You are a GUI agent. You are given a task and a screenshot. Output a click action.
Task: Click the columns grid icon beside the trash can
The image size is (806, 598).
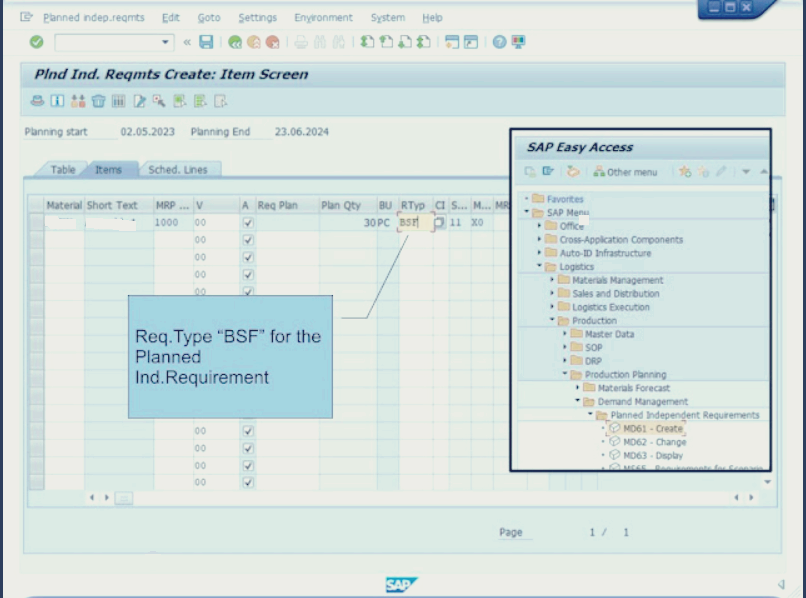pyautogui.click(x=118, y=101)
